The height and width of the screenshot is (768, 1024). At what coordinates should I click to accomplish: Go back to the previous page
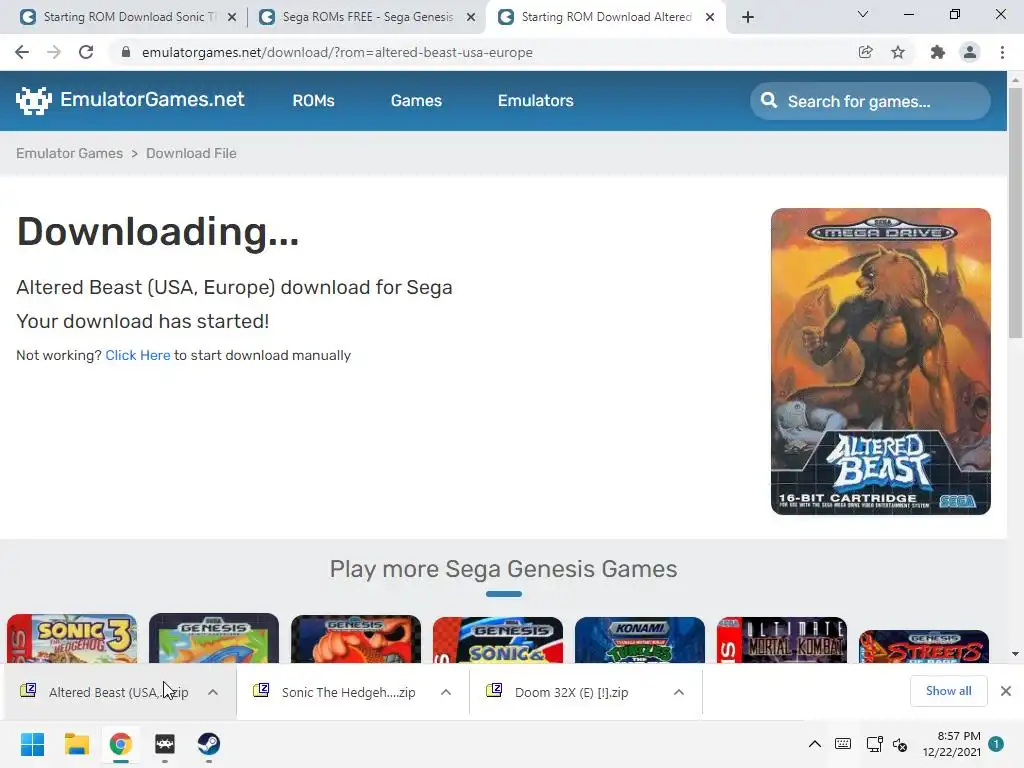pyautogui.click(x=22, y=52)
